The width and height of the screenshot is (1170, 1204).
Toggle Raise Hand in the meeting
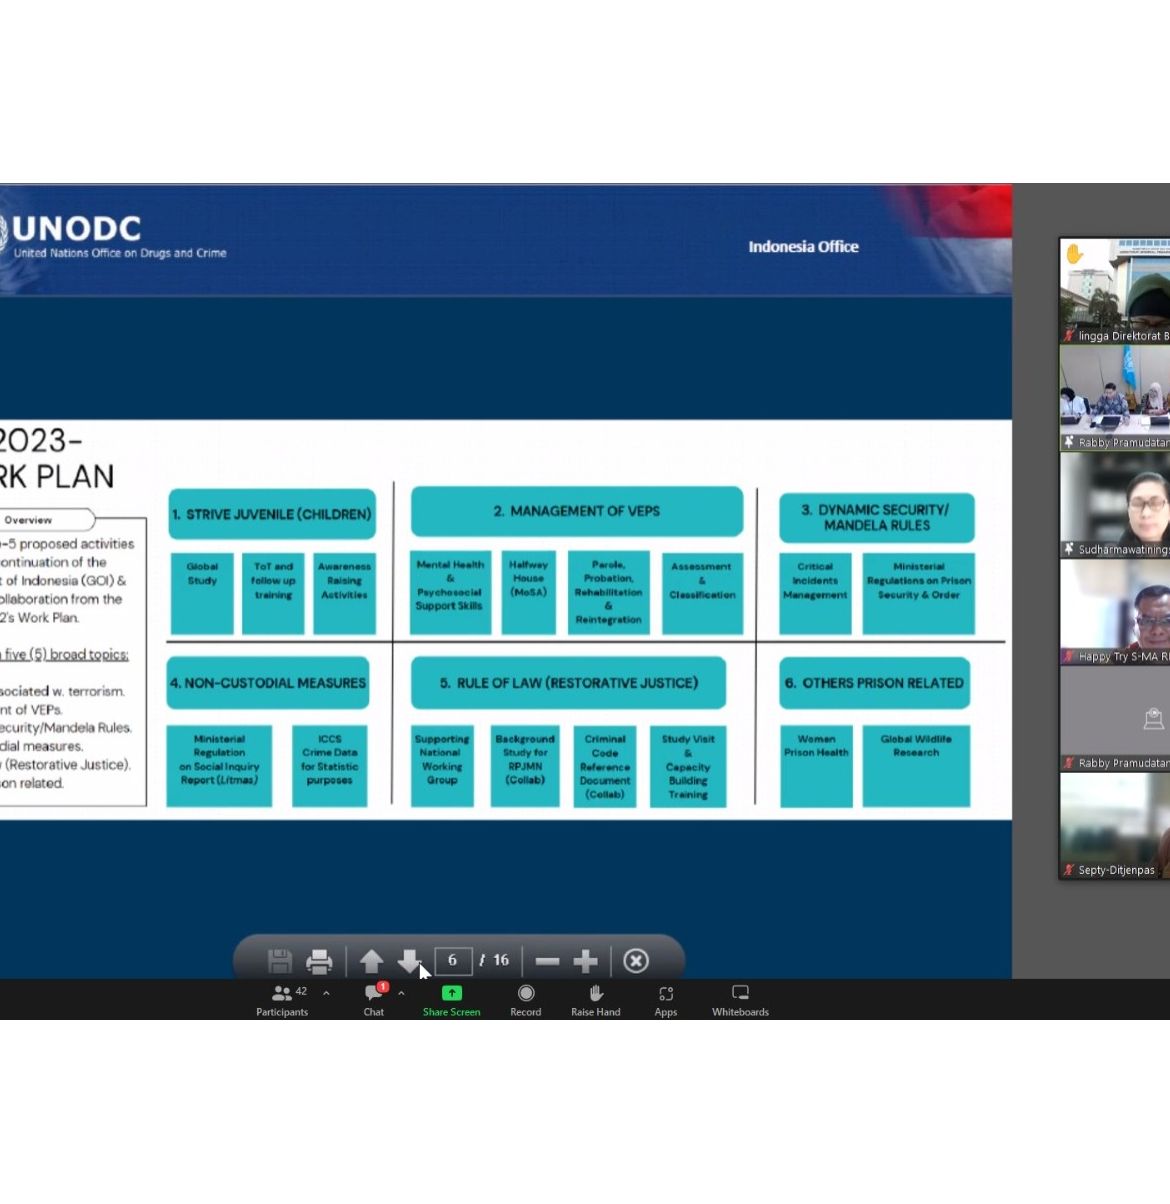click(596, 999)
